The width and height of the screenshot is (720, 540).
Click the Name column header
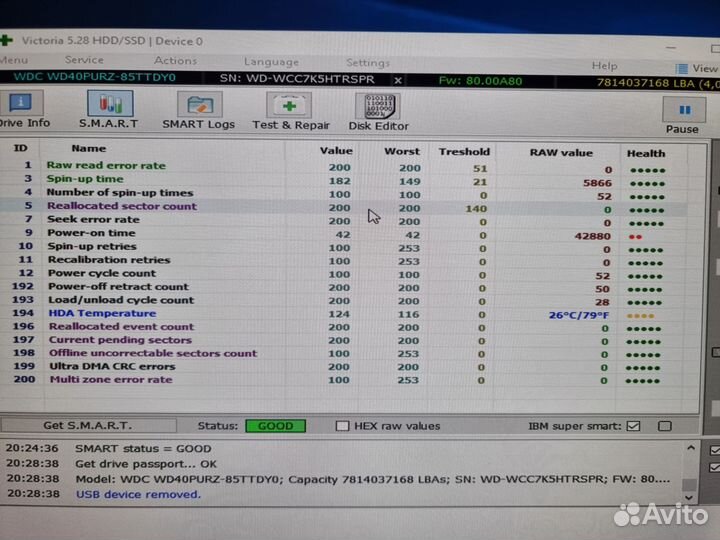click(x=89, y=148)
